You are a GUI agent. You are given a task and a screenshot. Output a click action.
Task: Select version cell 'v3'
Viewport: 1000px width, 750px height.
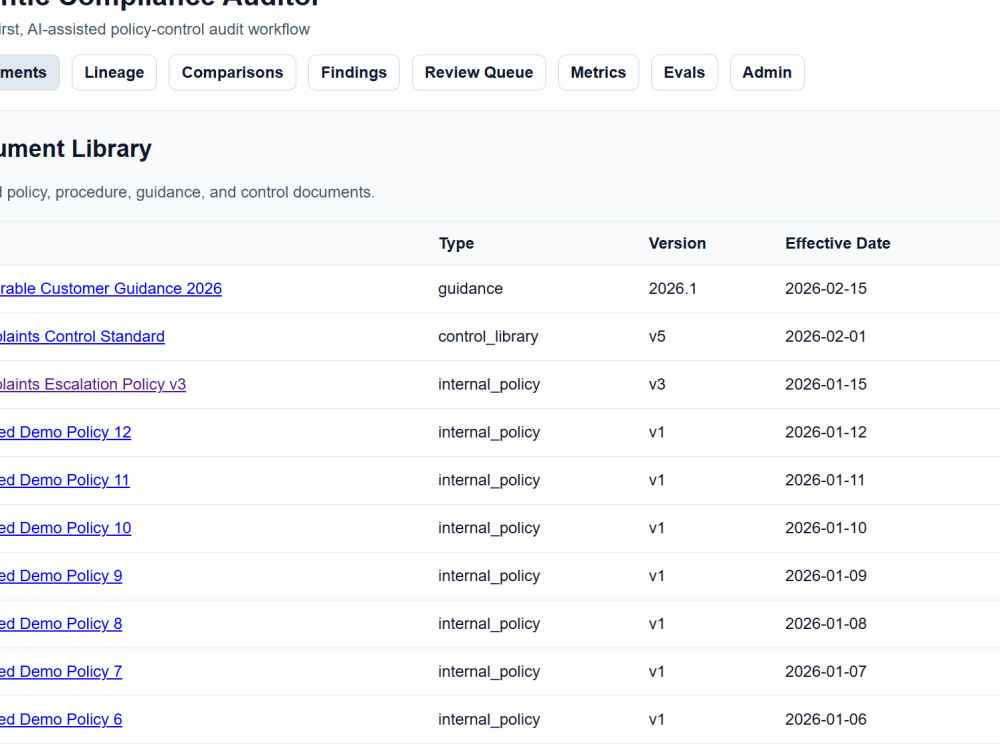pos(657,384)
